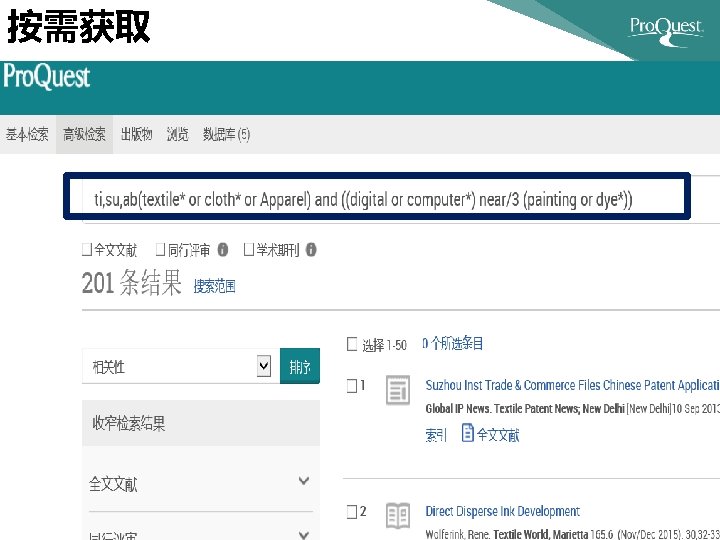The height and width of the screenshot is (540, 720).
Task: Open the 基本检索 tab
Action: pyautogui.click(x=27, y=135)
